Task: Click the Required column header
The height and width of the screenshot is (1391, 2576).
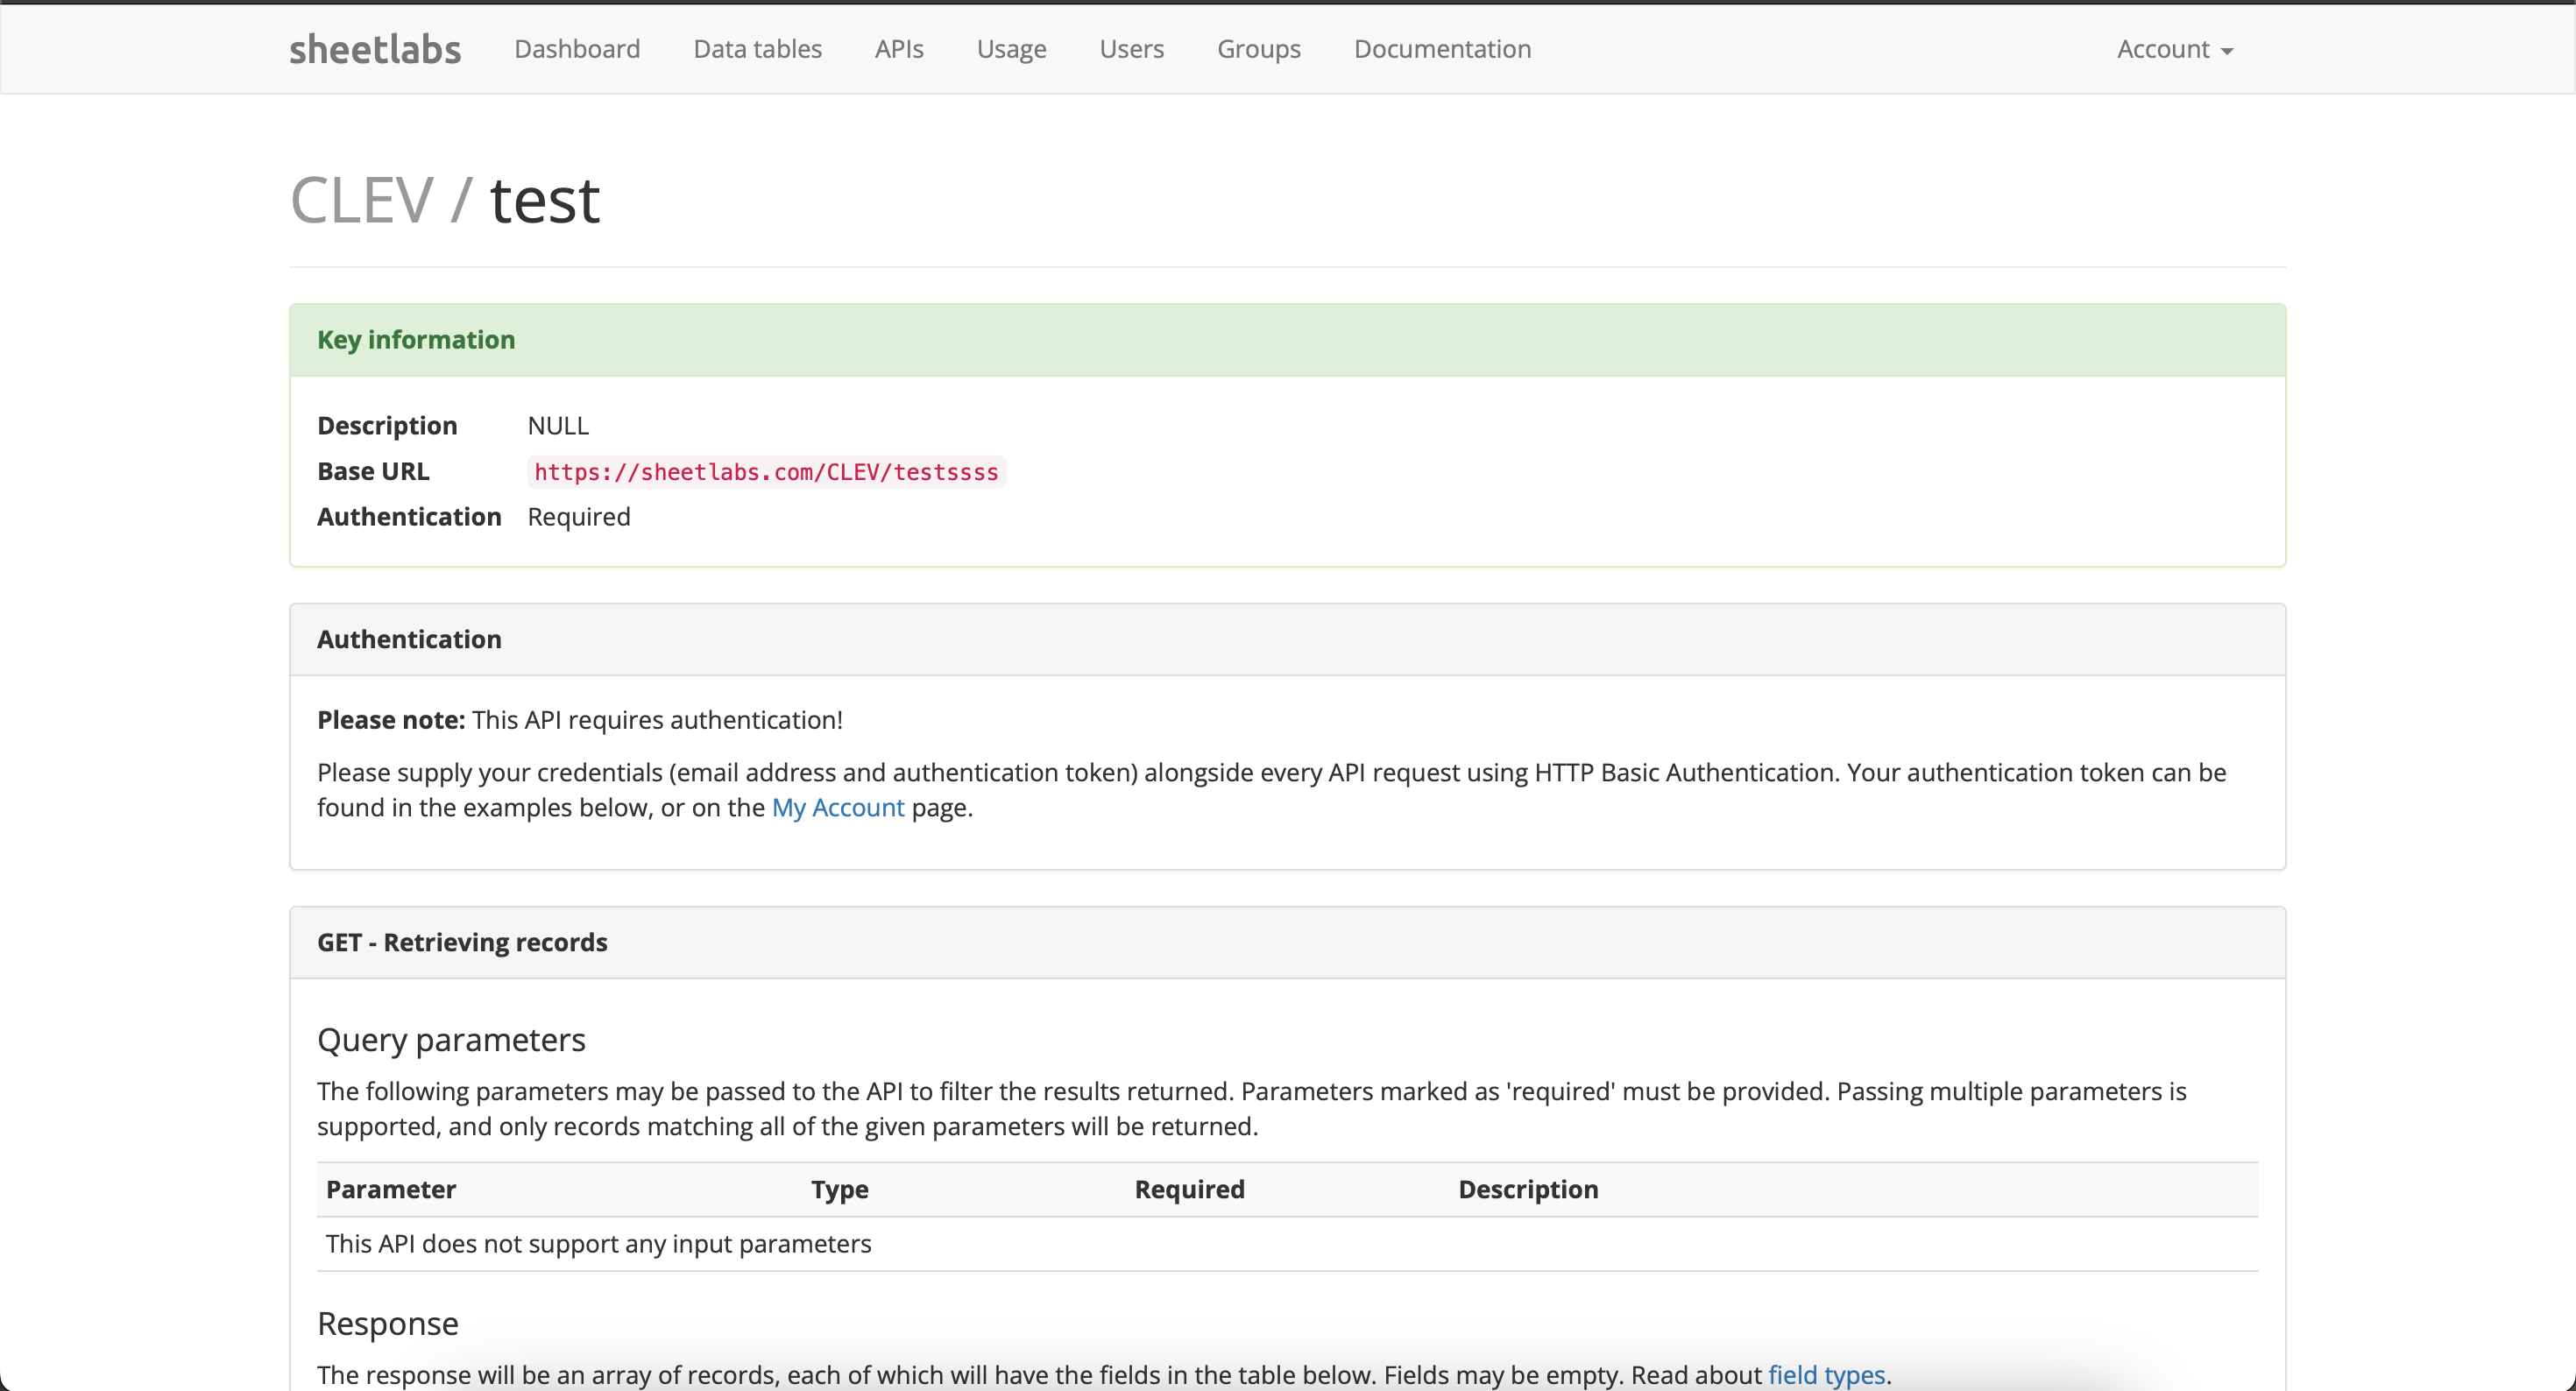Action: click(1189, 1189)
